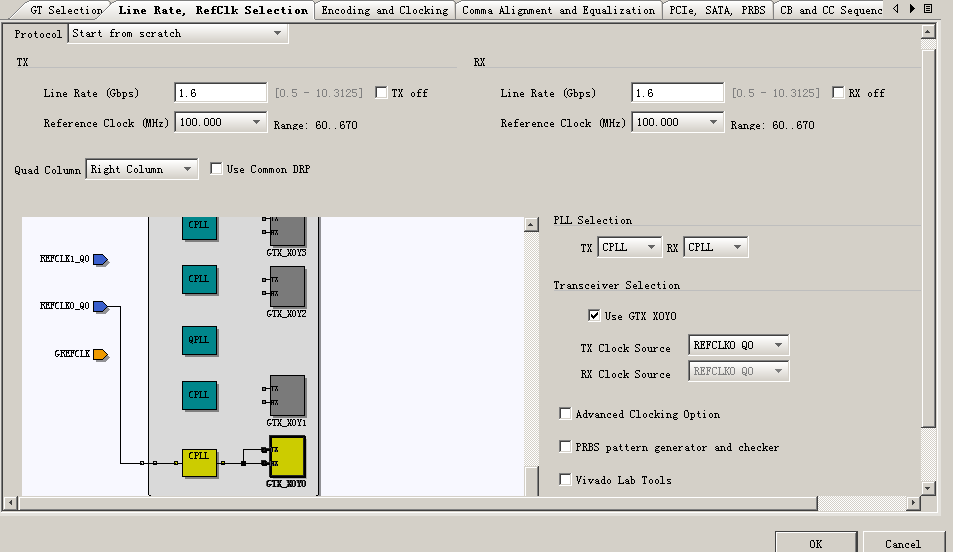This screenshot has width=953, height=552.
Task: Switch to Encoding and Clocking tab
Action: (384, 11)
